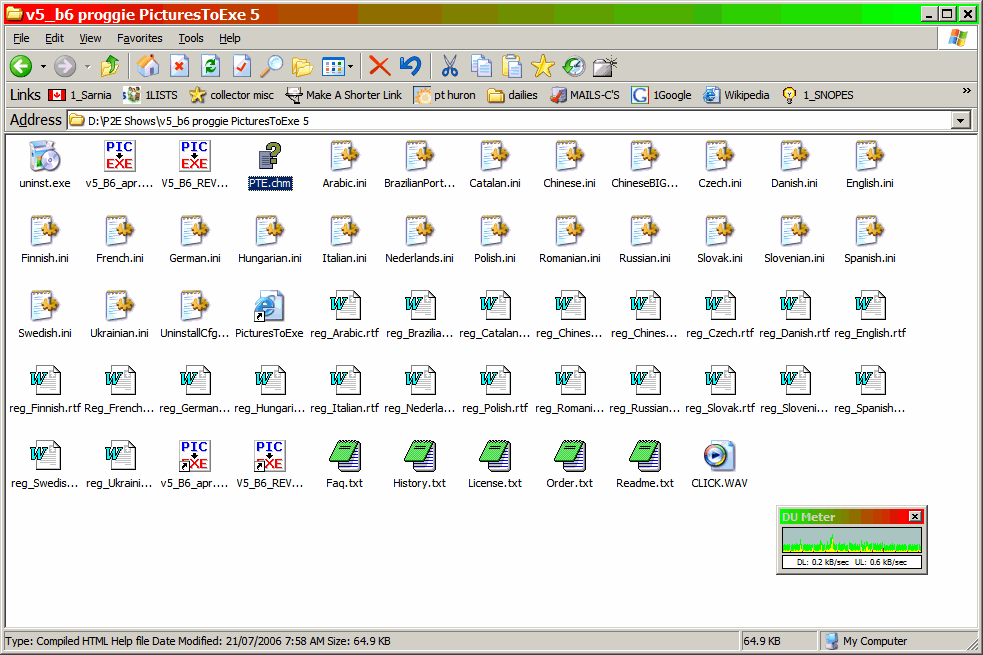Click the red X Delete toolbar icon
The height and width of the screenshot is (655, 983).
[379, 66]
